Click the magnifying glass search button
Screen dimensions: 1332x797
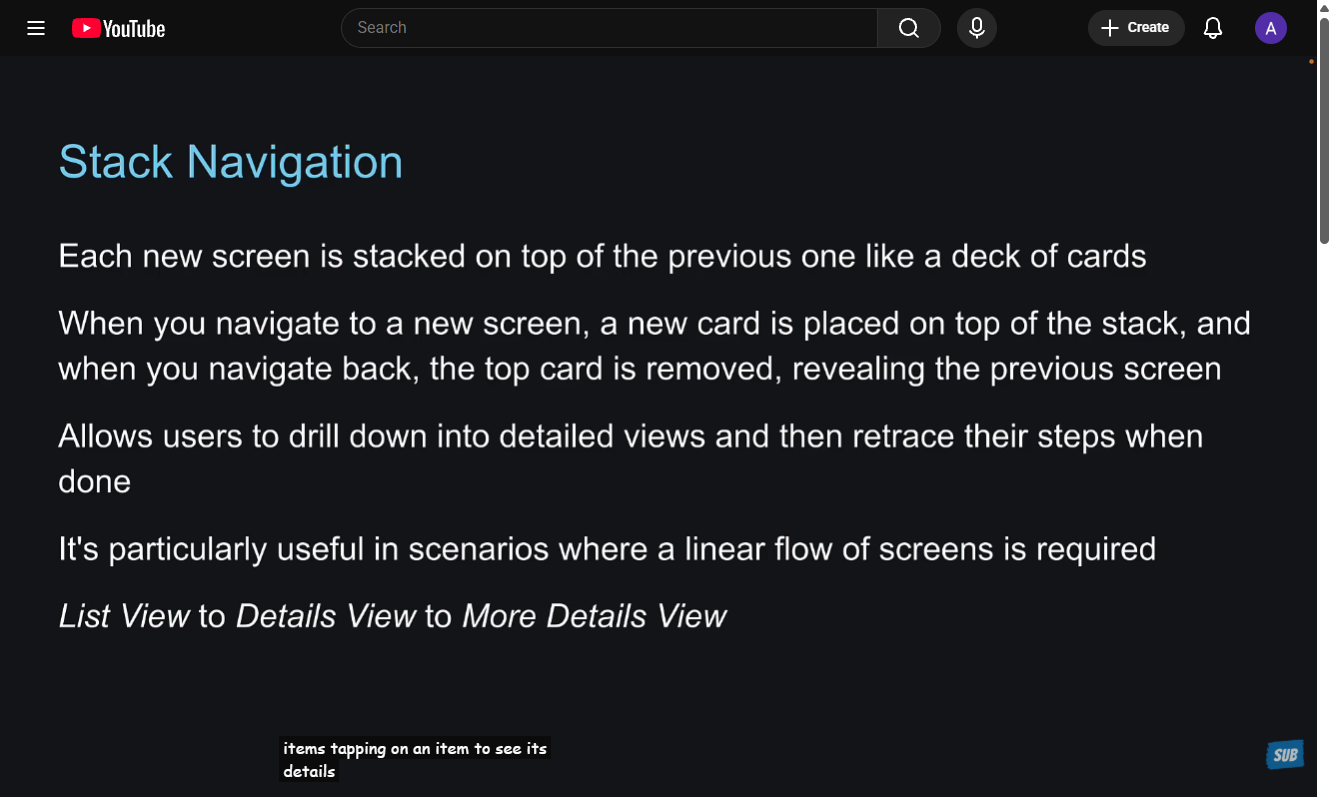[908, 28]
